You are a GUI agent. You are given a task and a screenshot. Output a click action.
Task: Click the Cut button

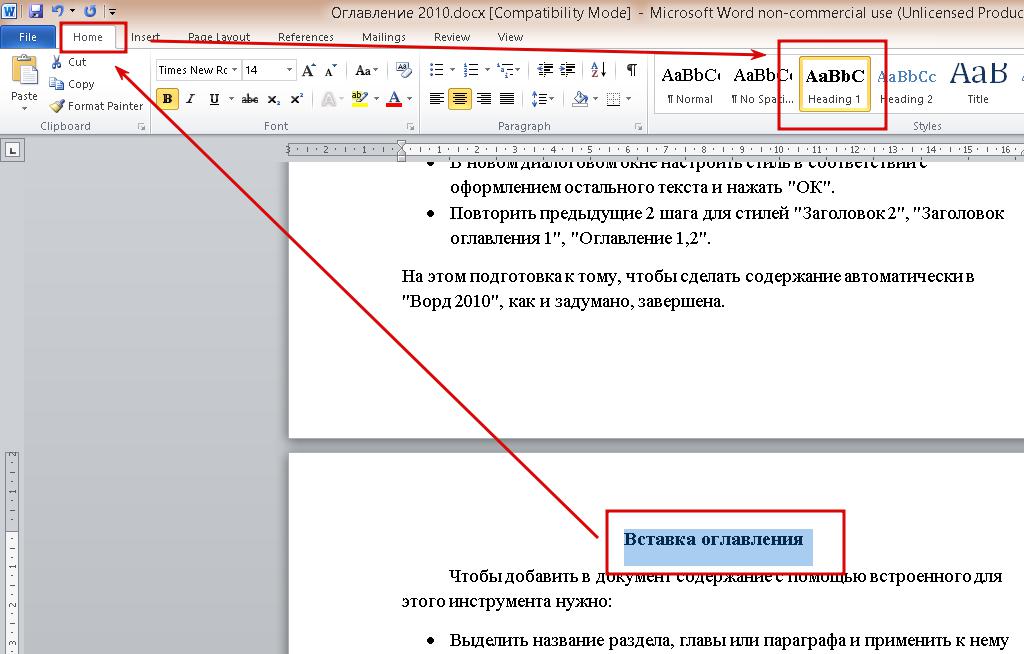(x=68, y=62)
